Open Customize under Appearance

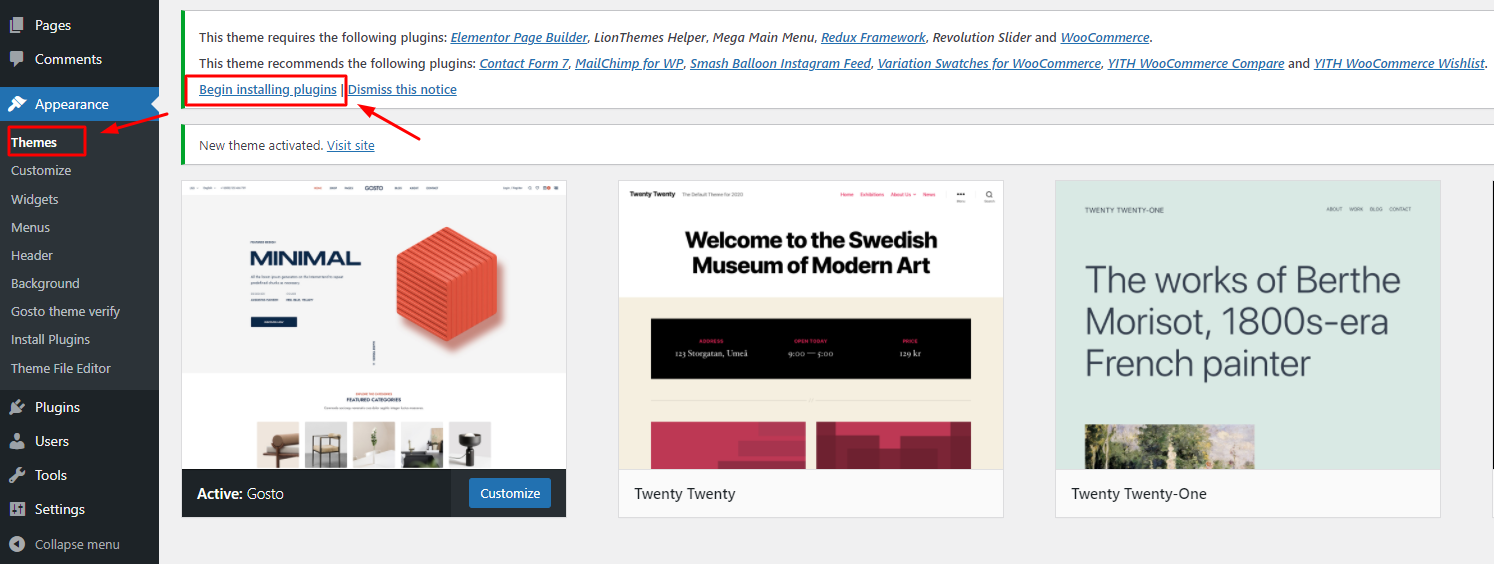(41, 170)
